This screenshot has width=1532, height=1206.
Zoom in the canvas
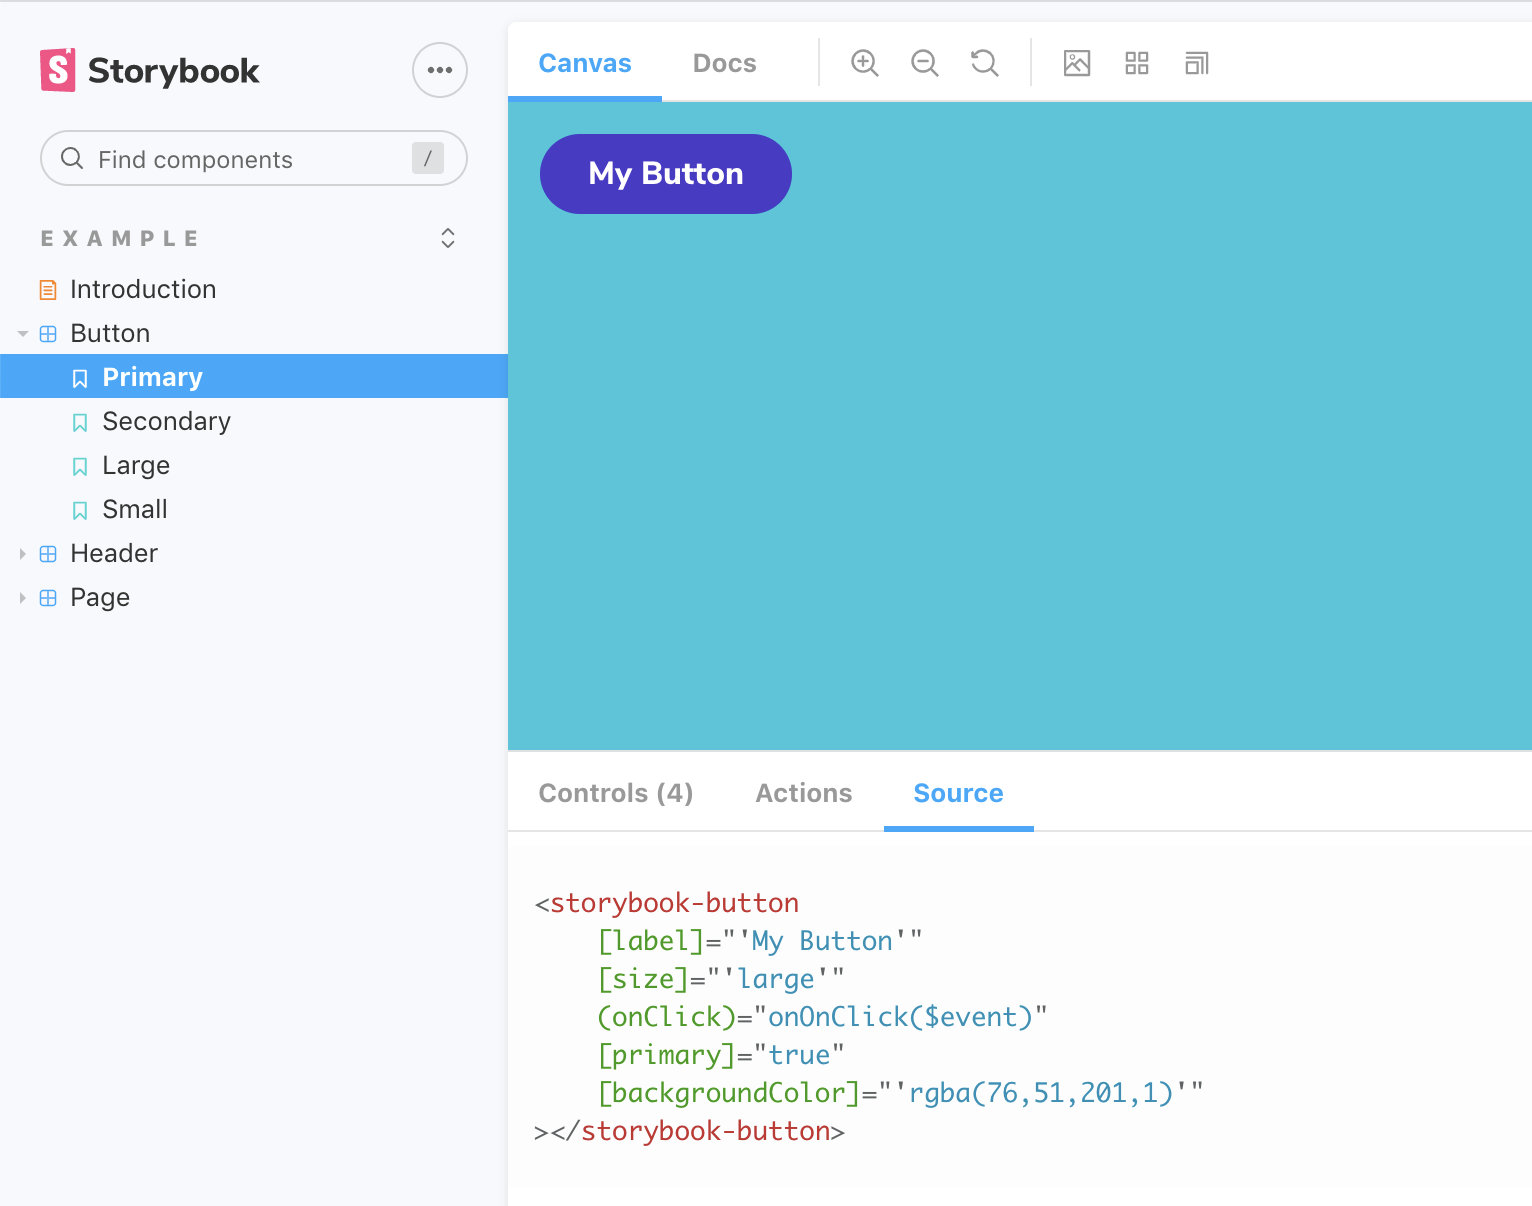[865, 63]
